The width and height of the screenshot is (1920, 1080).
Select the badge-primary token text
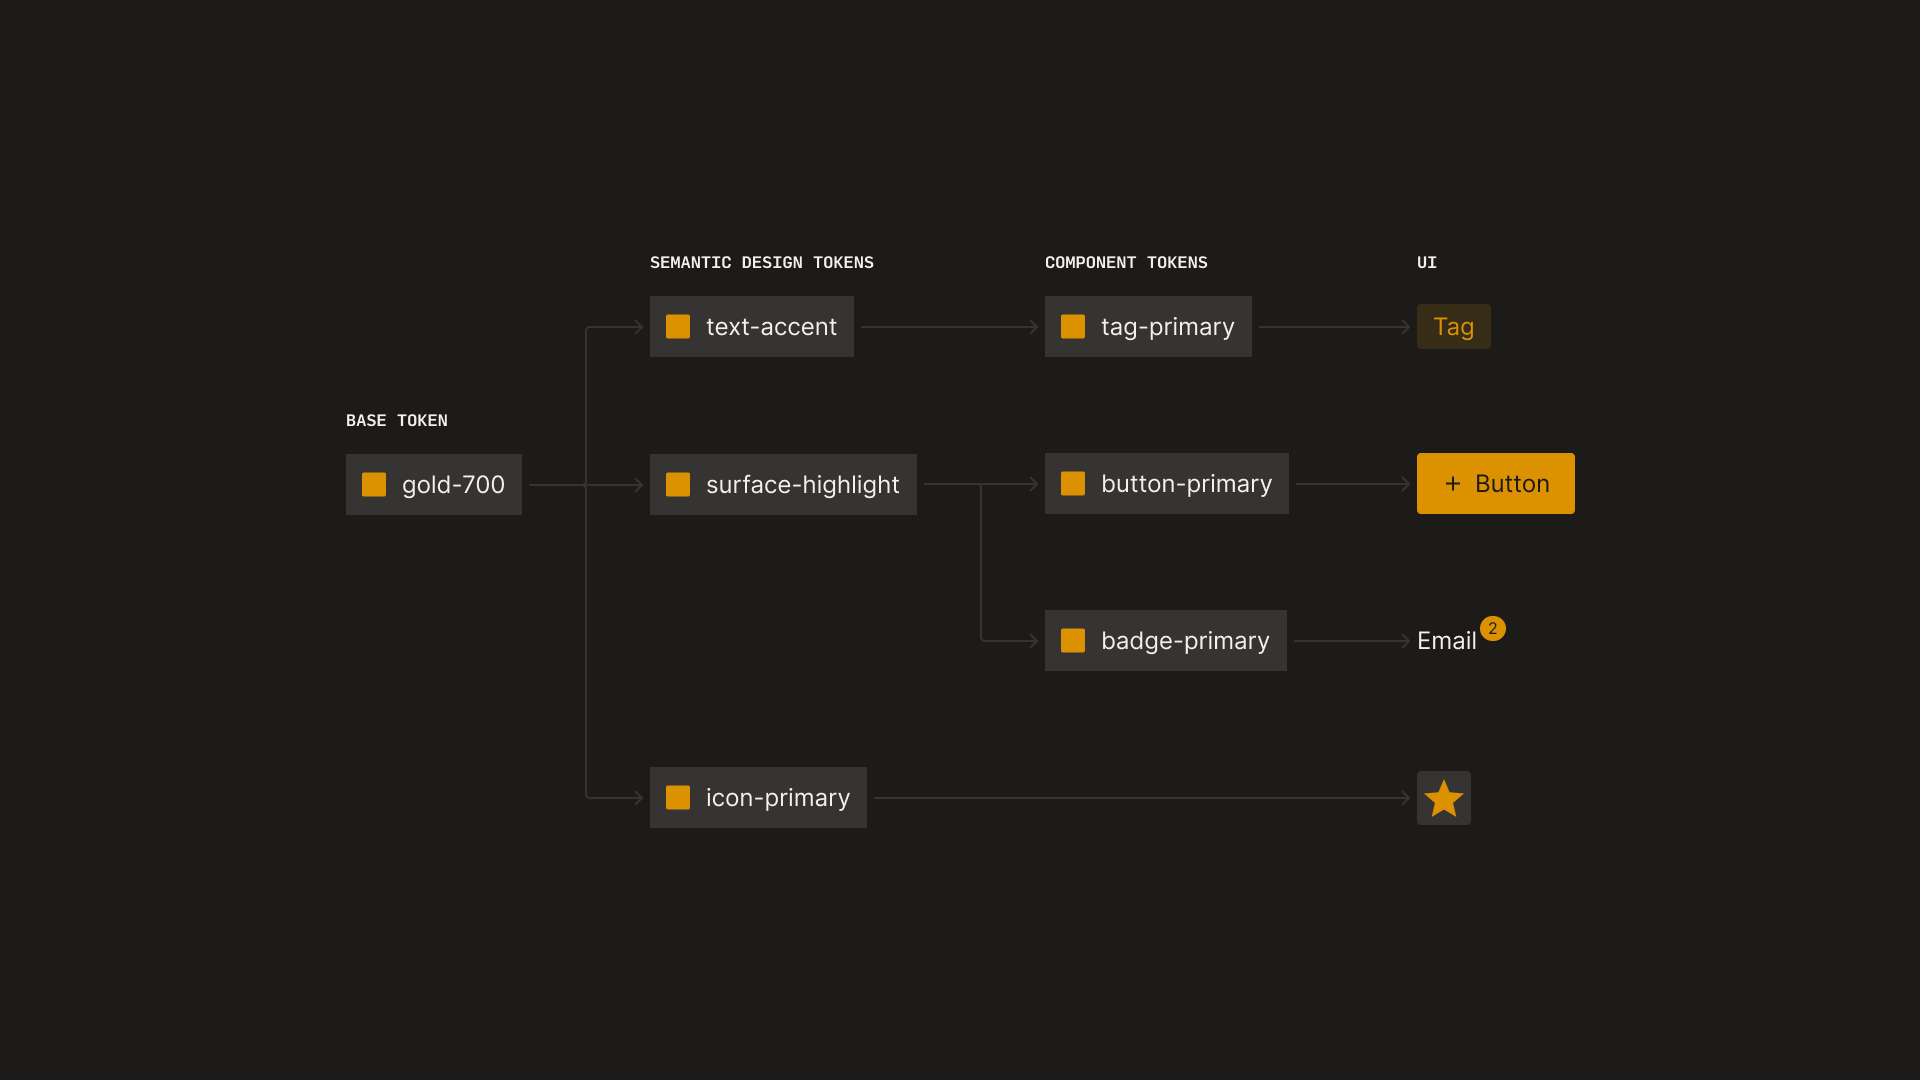coord(1185,641)
